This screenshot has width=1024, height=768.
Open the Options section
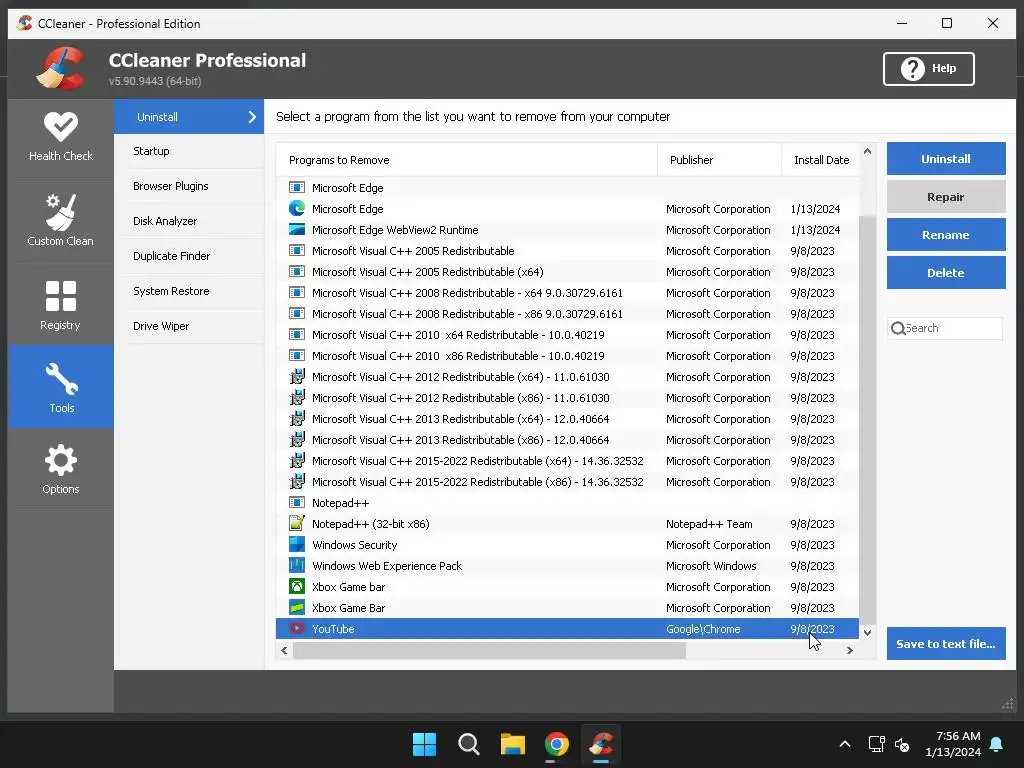coord(61,469)
